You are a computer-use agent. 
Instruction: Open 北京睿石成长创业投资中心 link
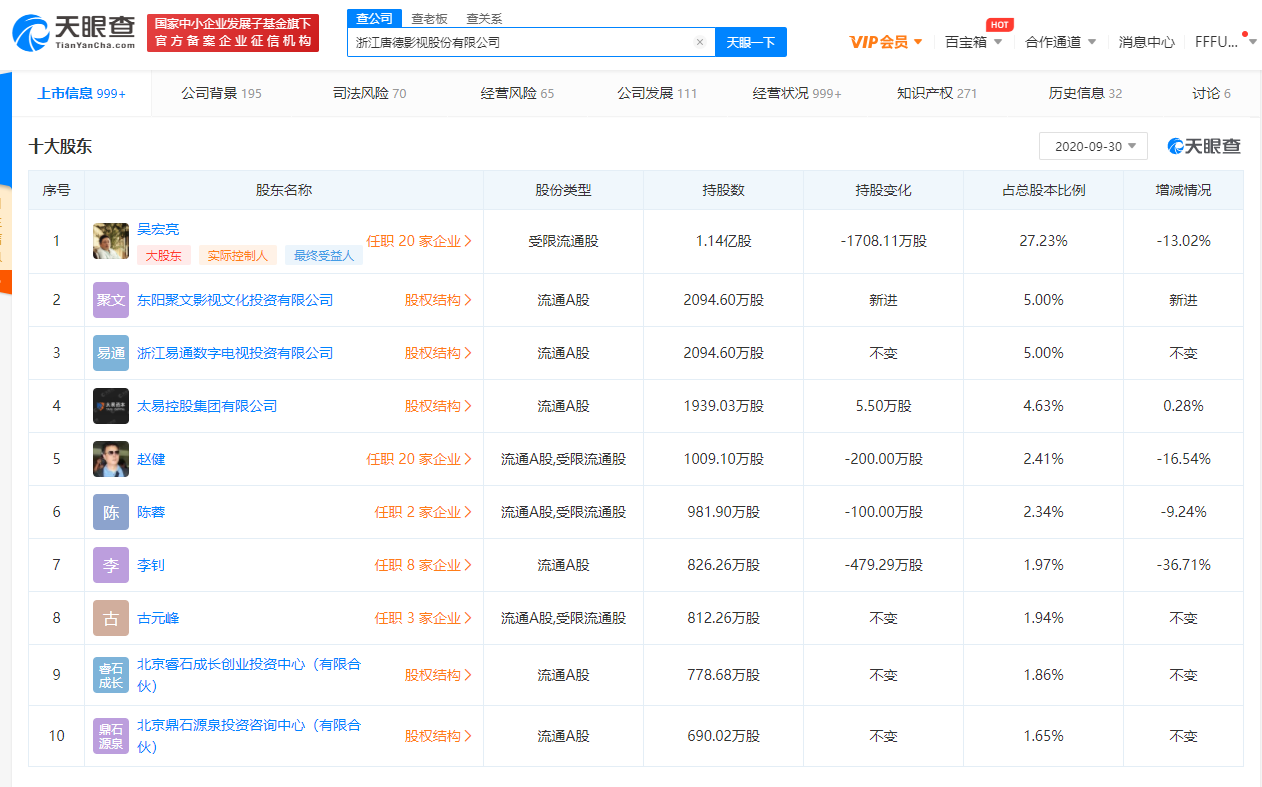[x=249, y=675]
